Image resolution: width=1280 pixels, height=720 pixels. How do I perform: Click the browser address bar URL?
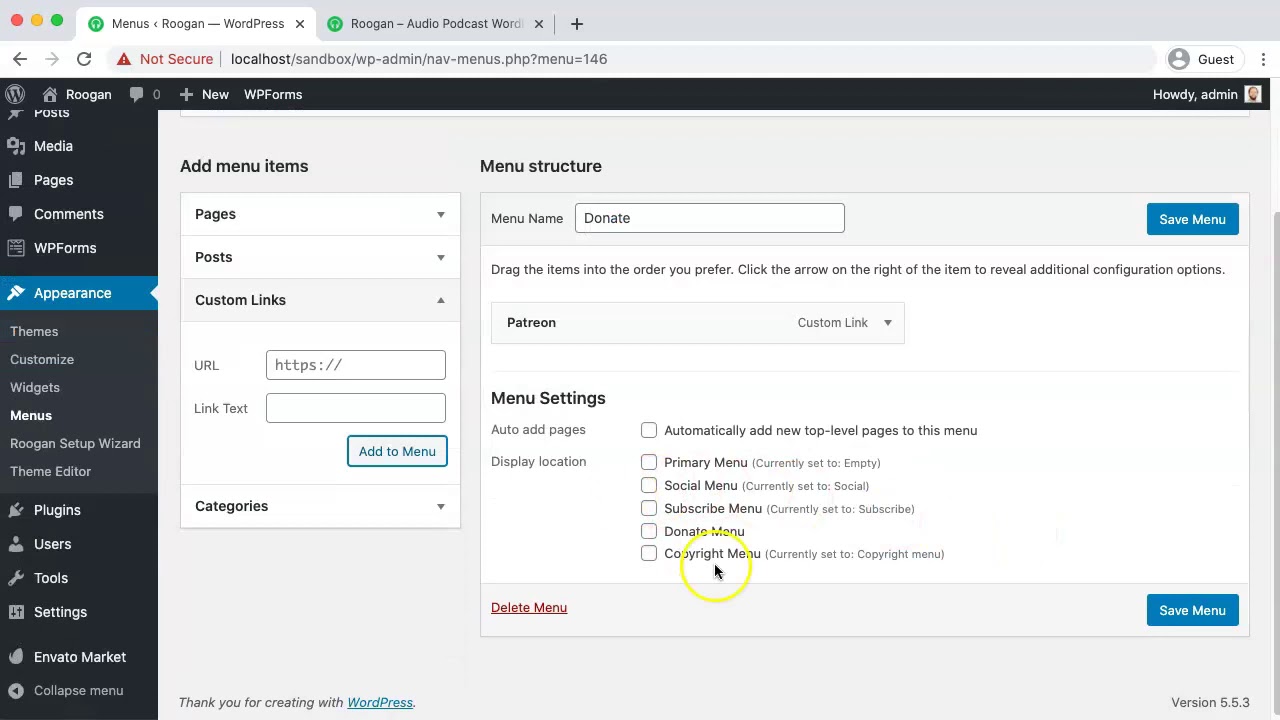click(x=419, y=59)
